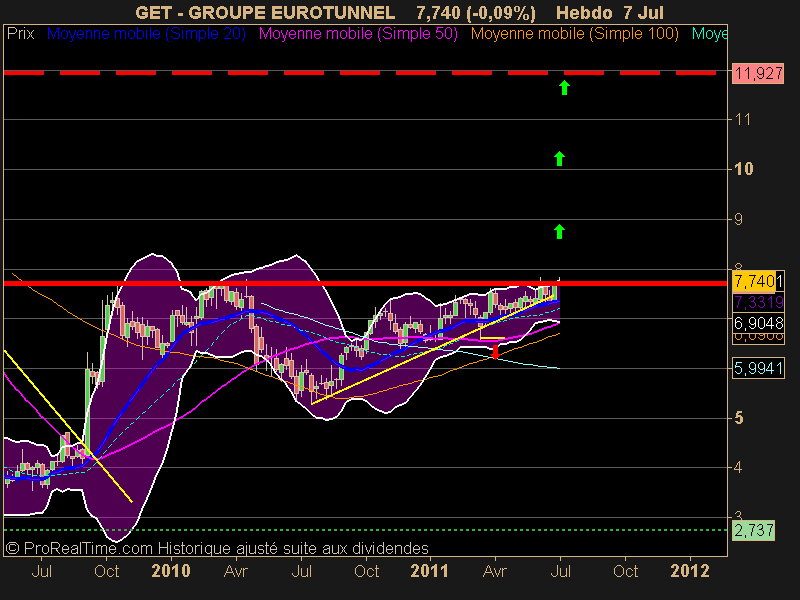Click the yellow 7,7401 current price tag

758,281
